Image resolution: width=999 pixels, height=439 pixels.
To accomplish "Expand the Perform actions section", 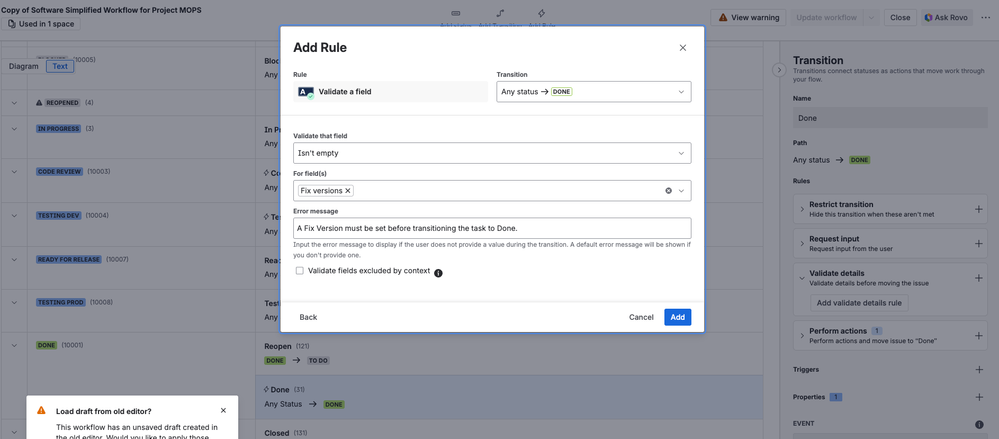I will tap(802, 336).
